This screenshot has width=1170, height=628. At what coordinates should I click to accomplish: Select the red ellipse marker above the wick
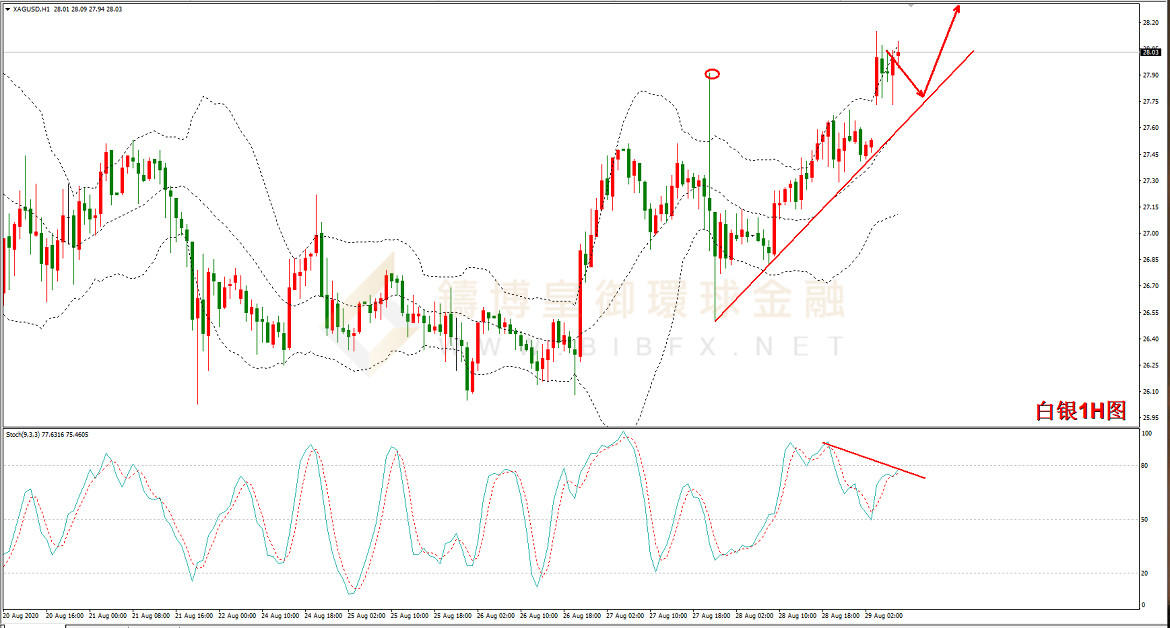[711, 73]
